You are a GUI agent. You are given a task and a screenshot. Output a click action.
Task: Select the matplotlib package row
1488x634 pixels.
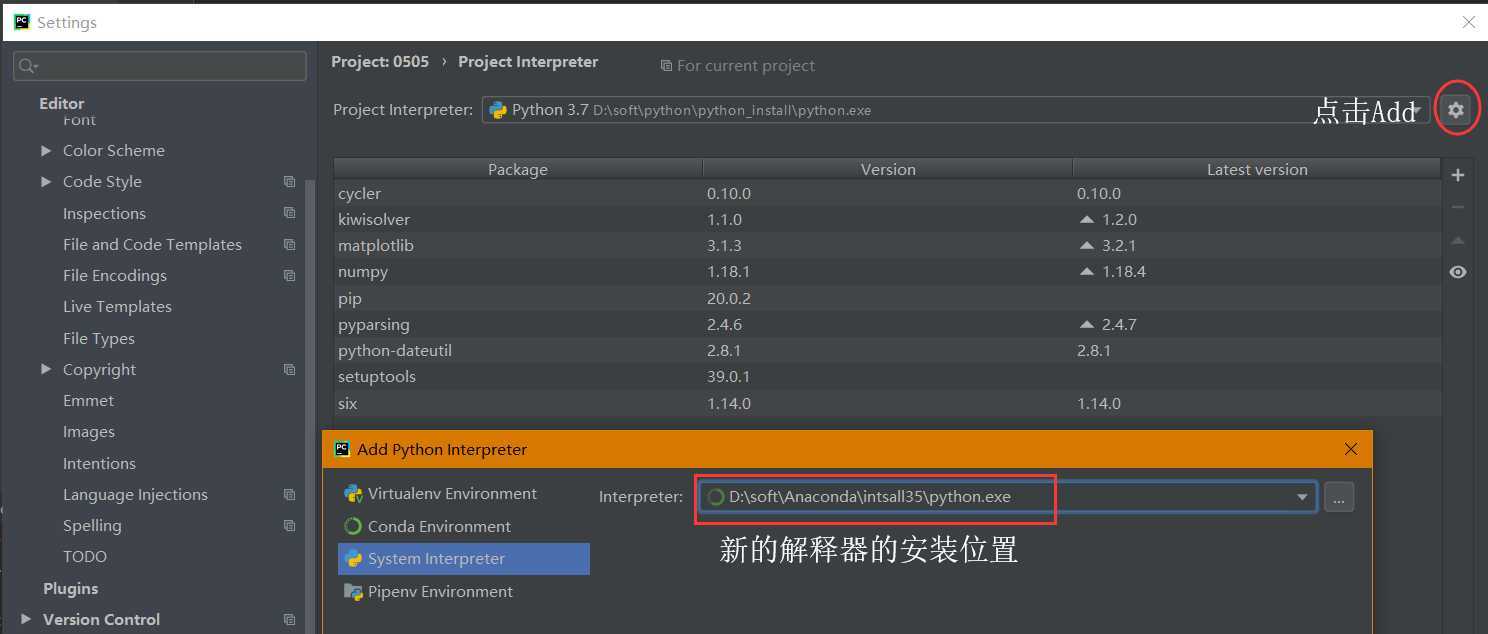(x=887, y=245)
